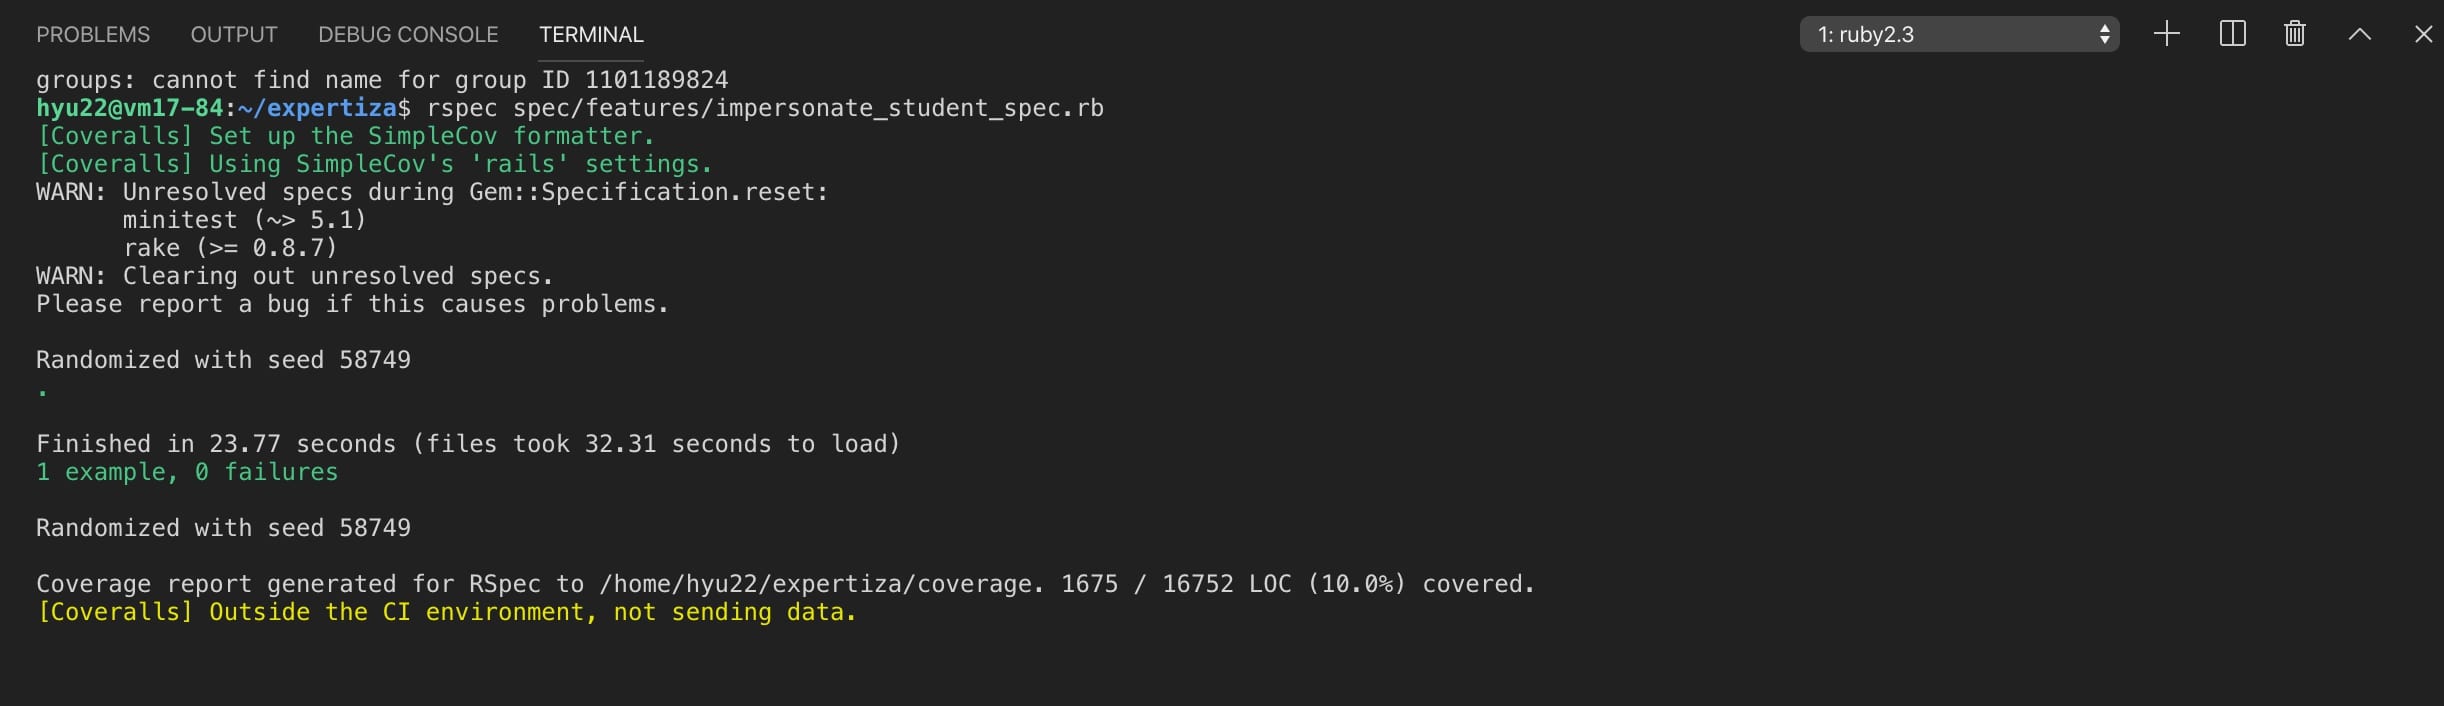
Task: Split the terminal pane
Action: [x=2232, y=34]
